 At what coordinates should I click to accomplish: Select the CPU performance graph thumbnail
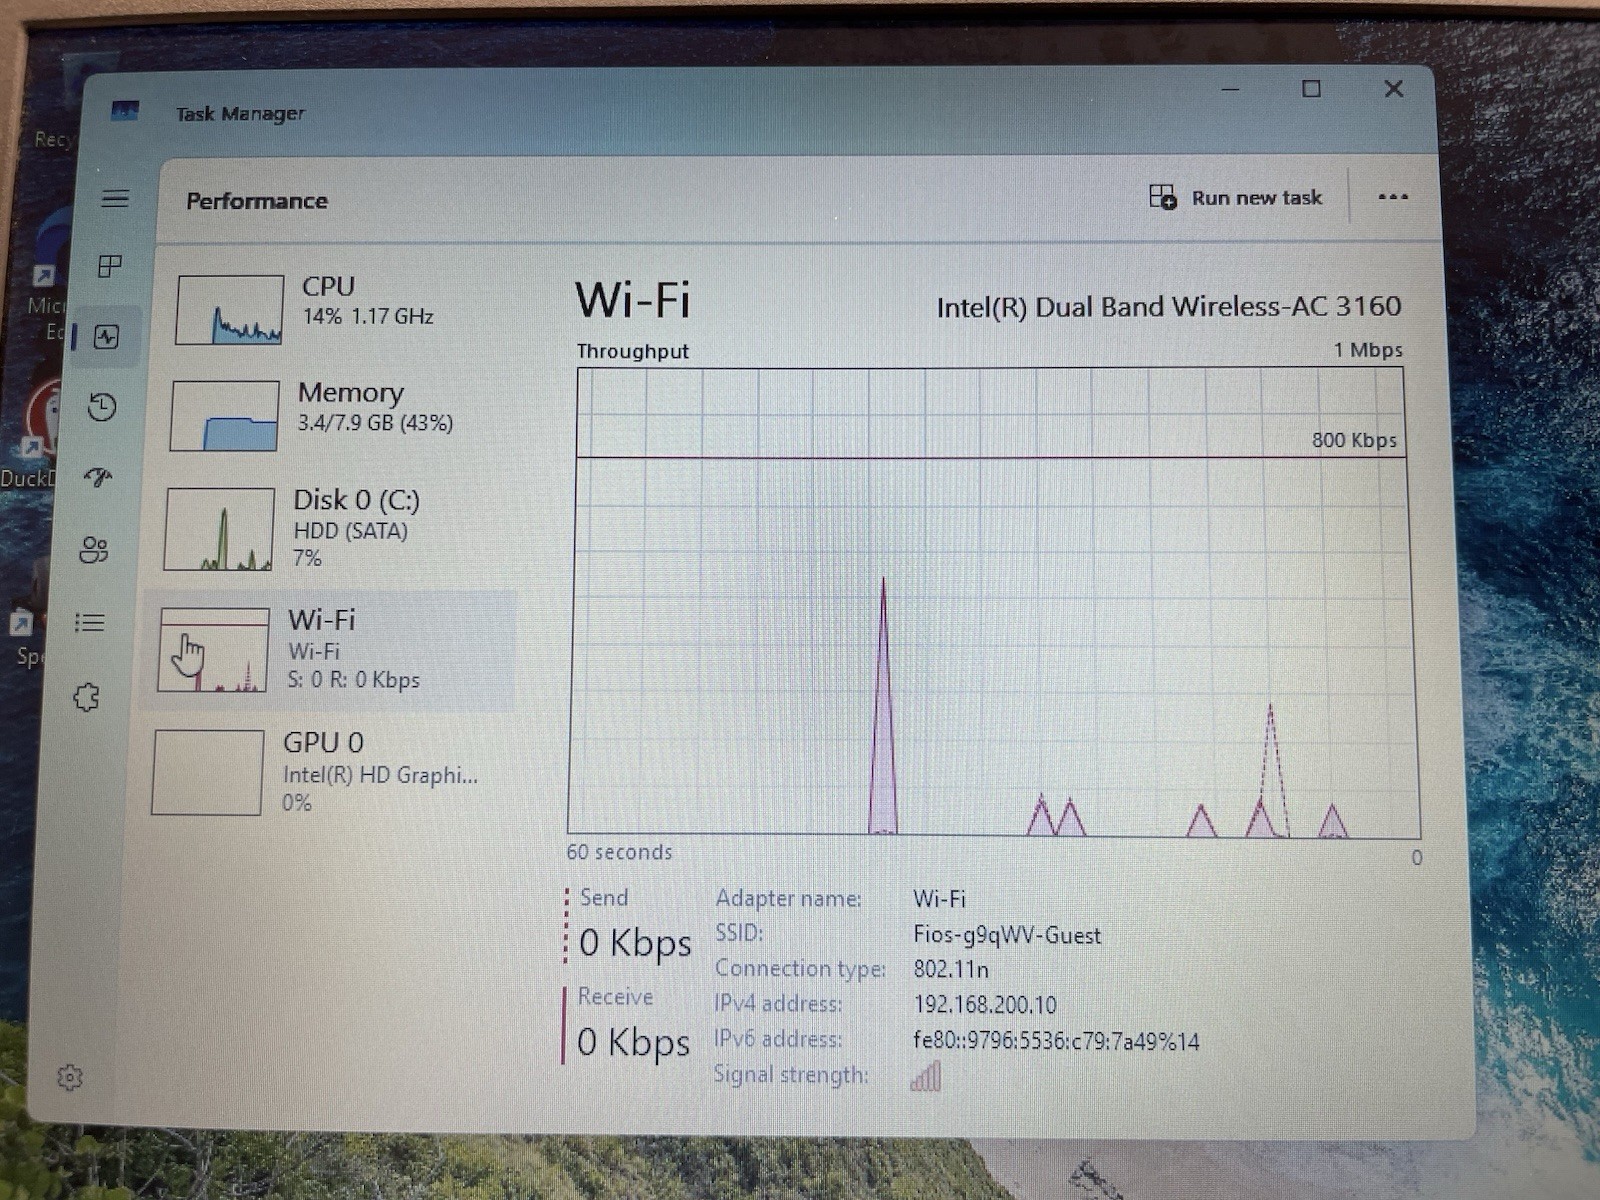(230, 310)
